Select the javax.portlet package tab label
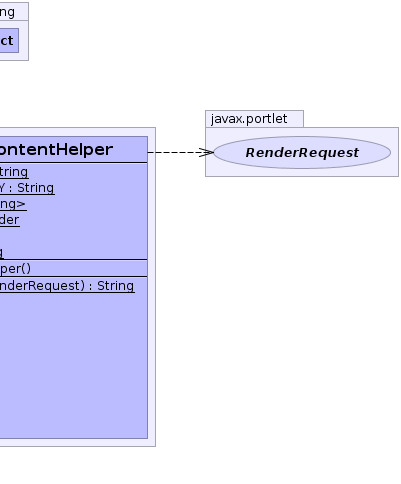 click(x=249, y=119)
